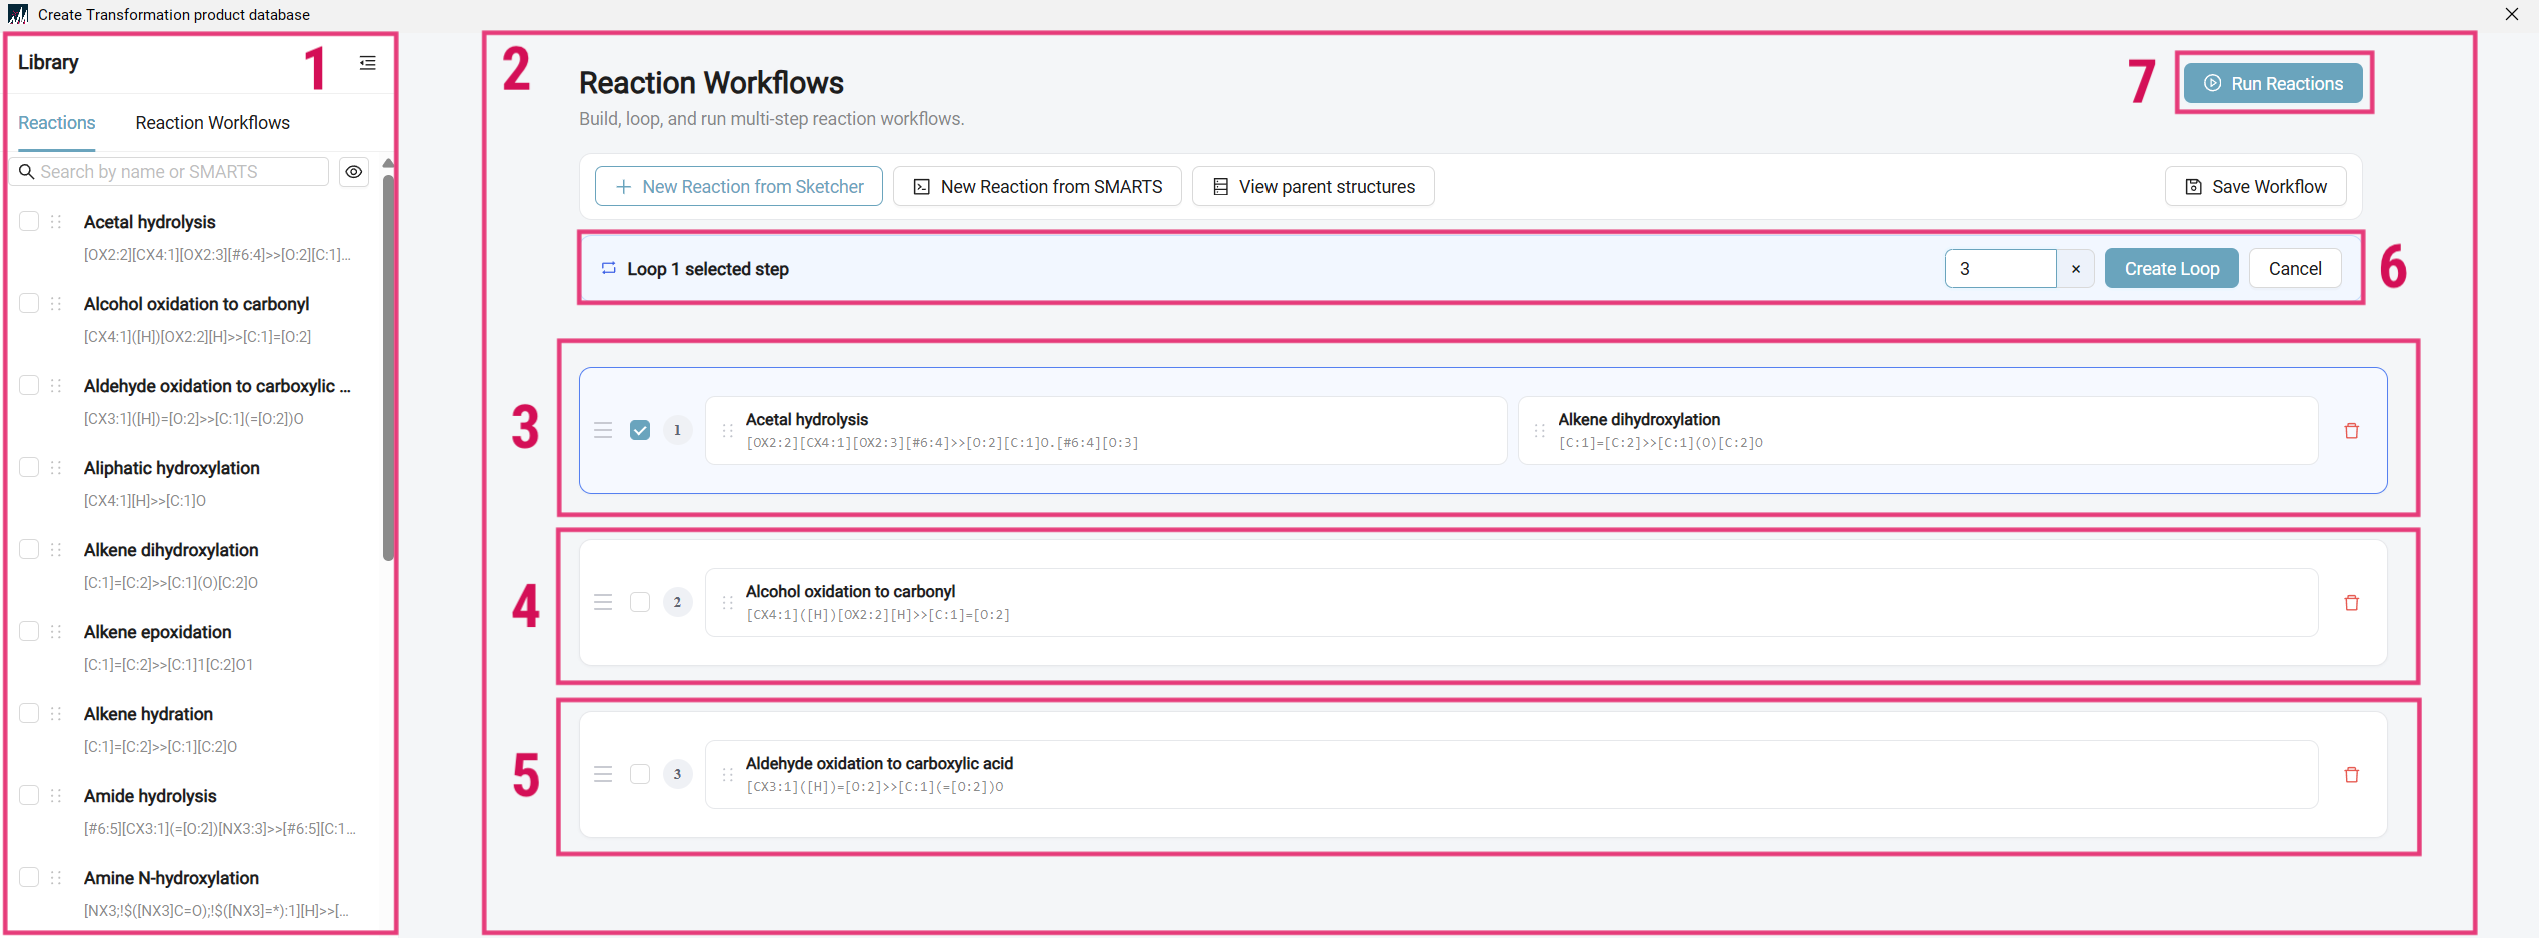The height and width of the screenshot is (938, 2539).
Task: Delete workflow step 1 with trash icon
Action: (2351, 431)
